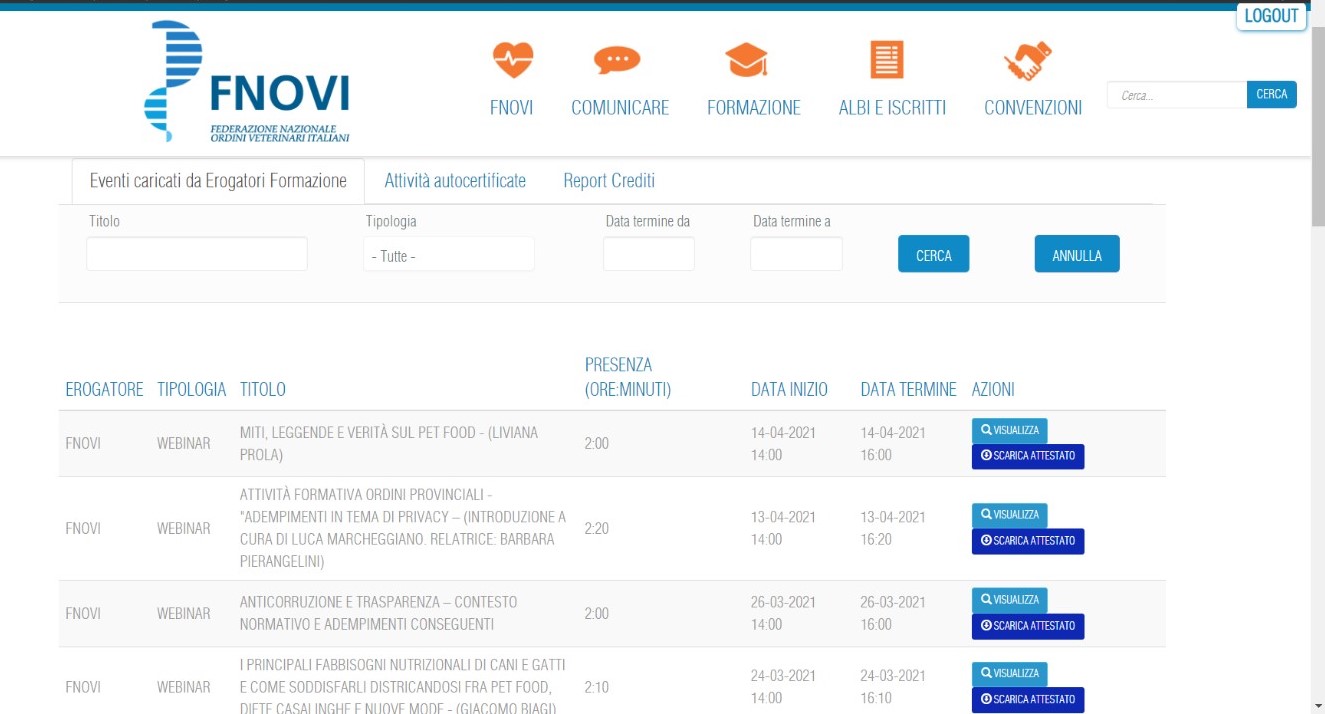Select the Albi e Iscritti document icon
Viewport: 1325px width, 714px height.
pyautogui.click(x=886, y=61)
